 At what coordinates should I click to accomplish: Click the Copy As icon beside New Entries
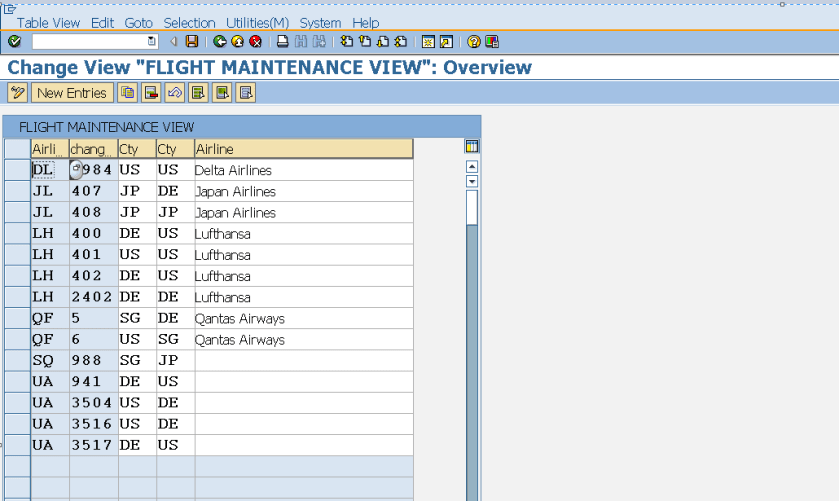point(127,93)
